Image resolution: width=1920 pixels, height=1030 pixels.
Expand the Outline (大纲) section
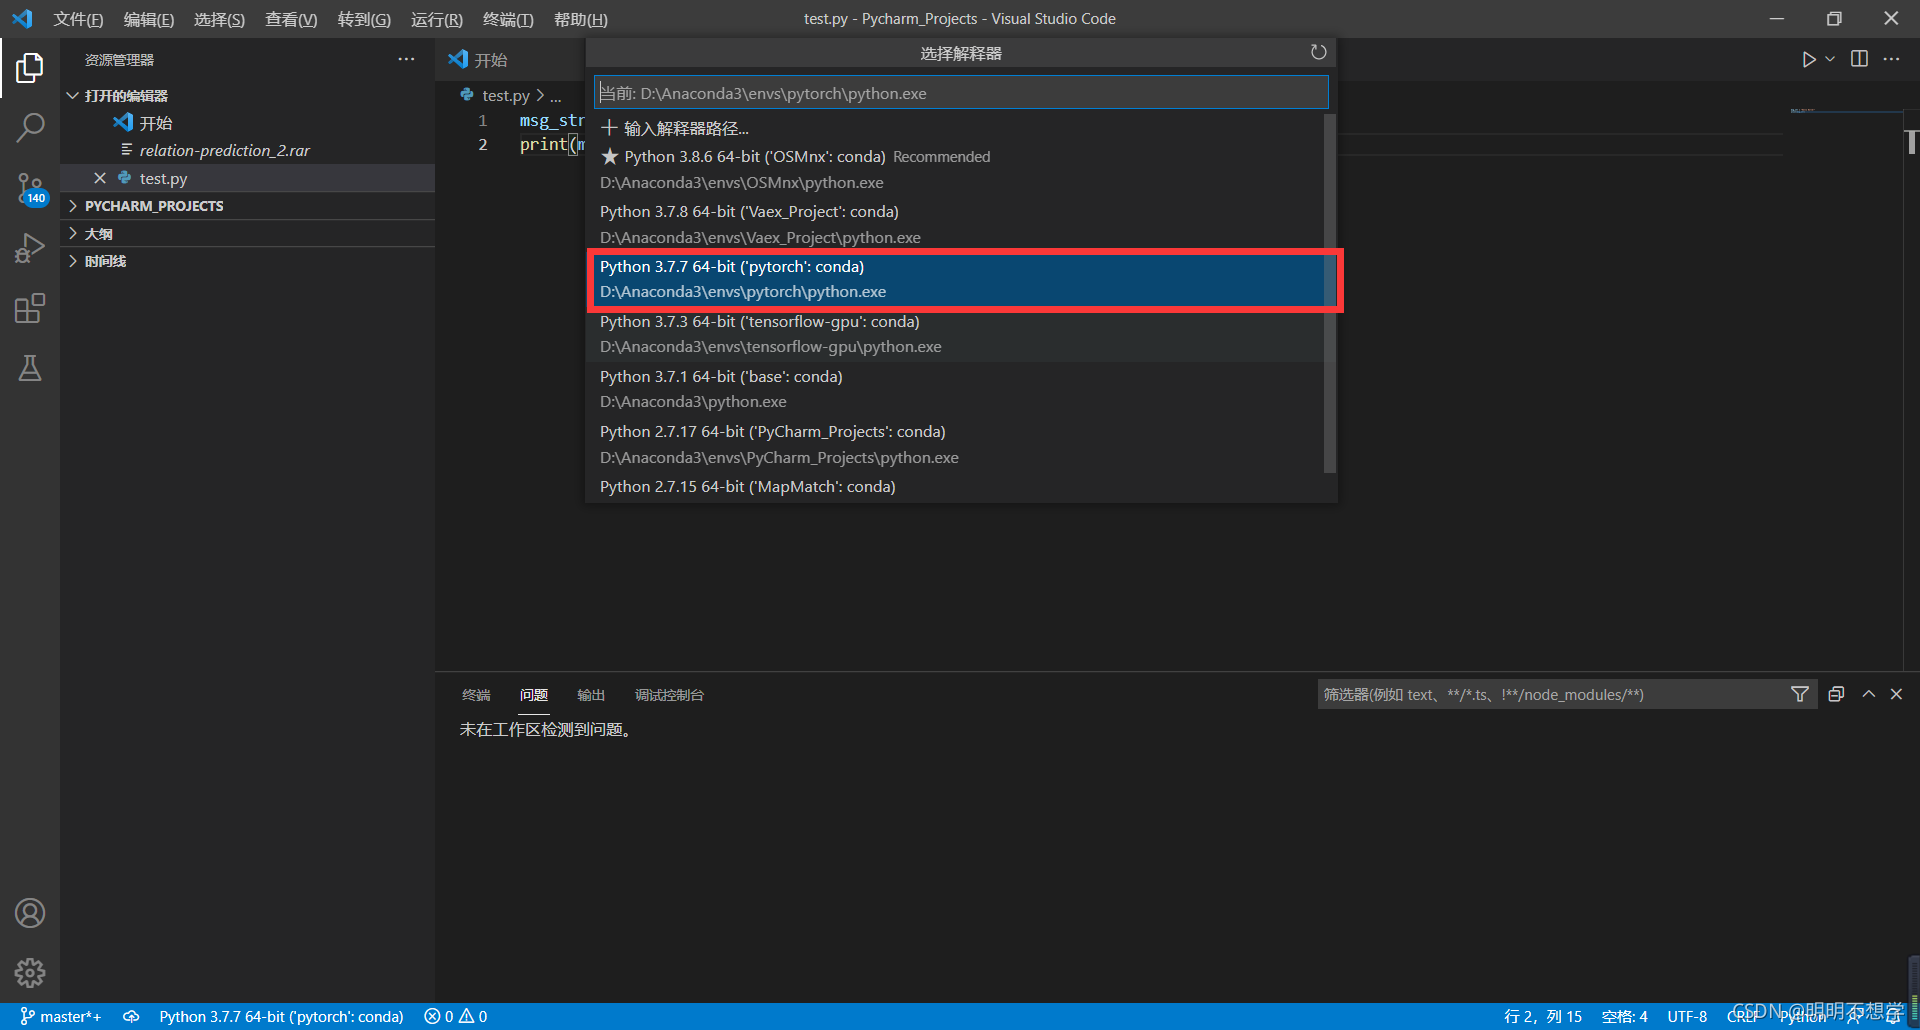(x=247, y=233)
